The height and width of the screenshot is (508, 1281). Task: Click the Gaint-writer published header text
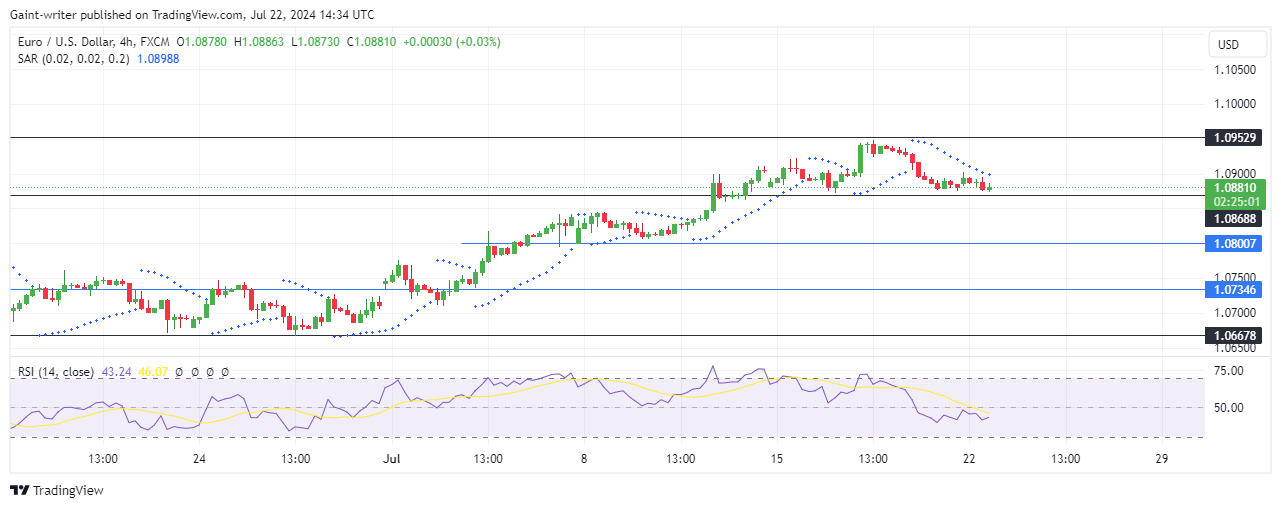[x=190, y=15]
